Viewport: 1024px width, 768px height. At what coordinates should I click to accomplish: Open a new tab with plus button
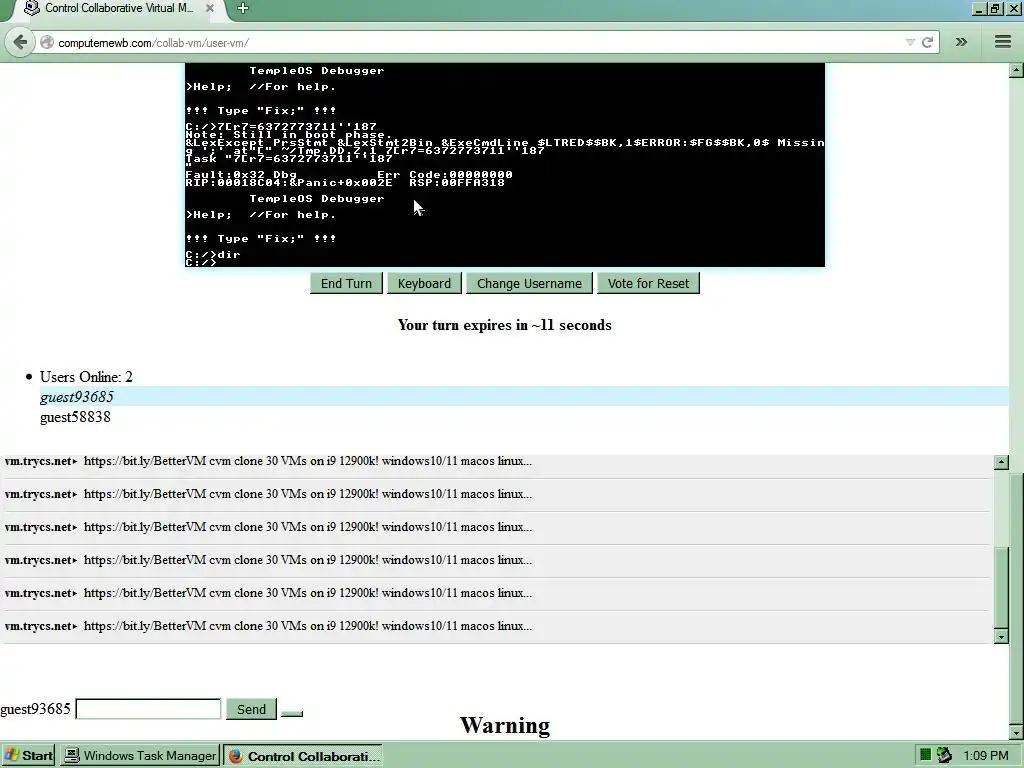click(243, 8)
